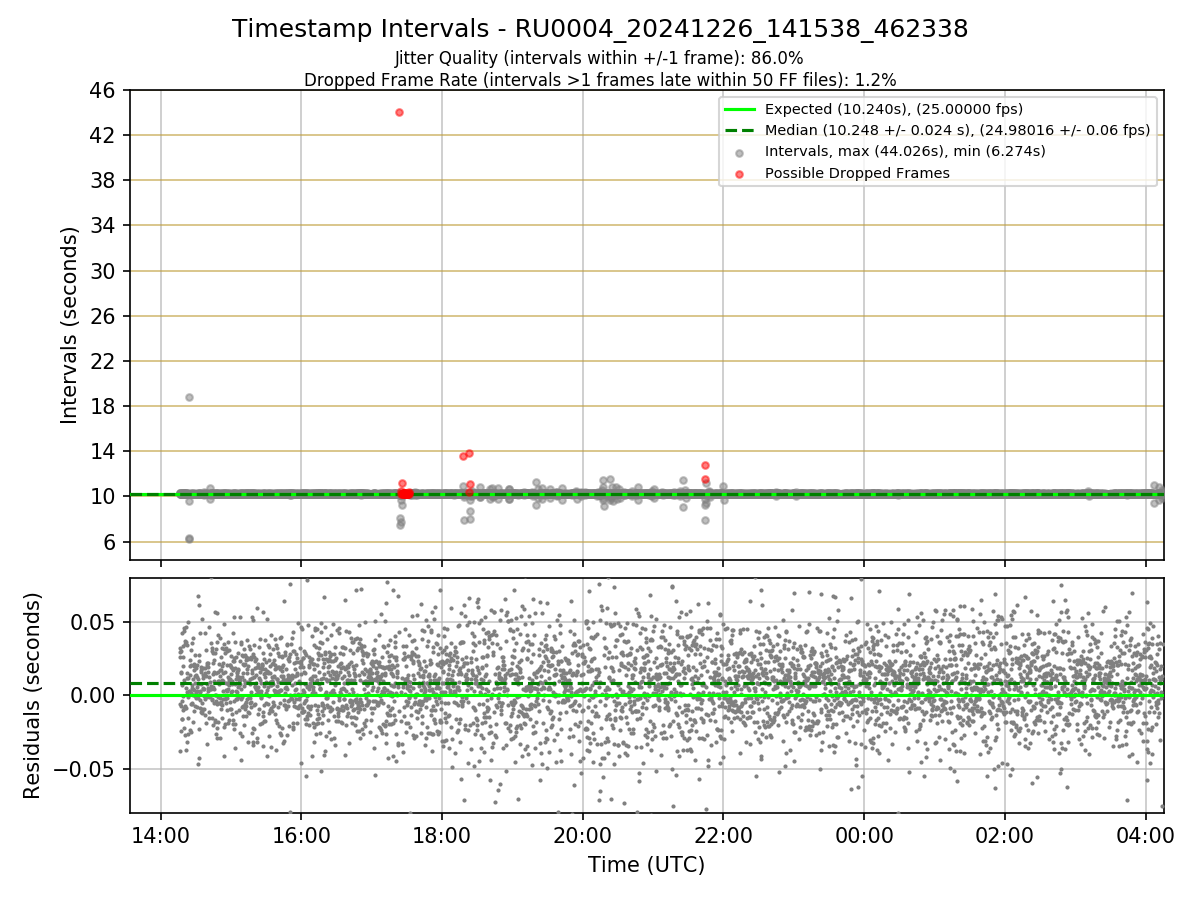Click the "Jitter Quality" subtitle line
This screenshot has width=1200, height=900.
pyautogui.click(x=599, y=58)
